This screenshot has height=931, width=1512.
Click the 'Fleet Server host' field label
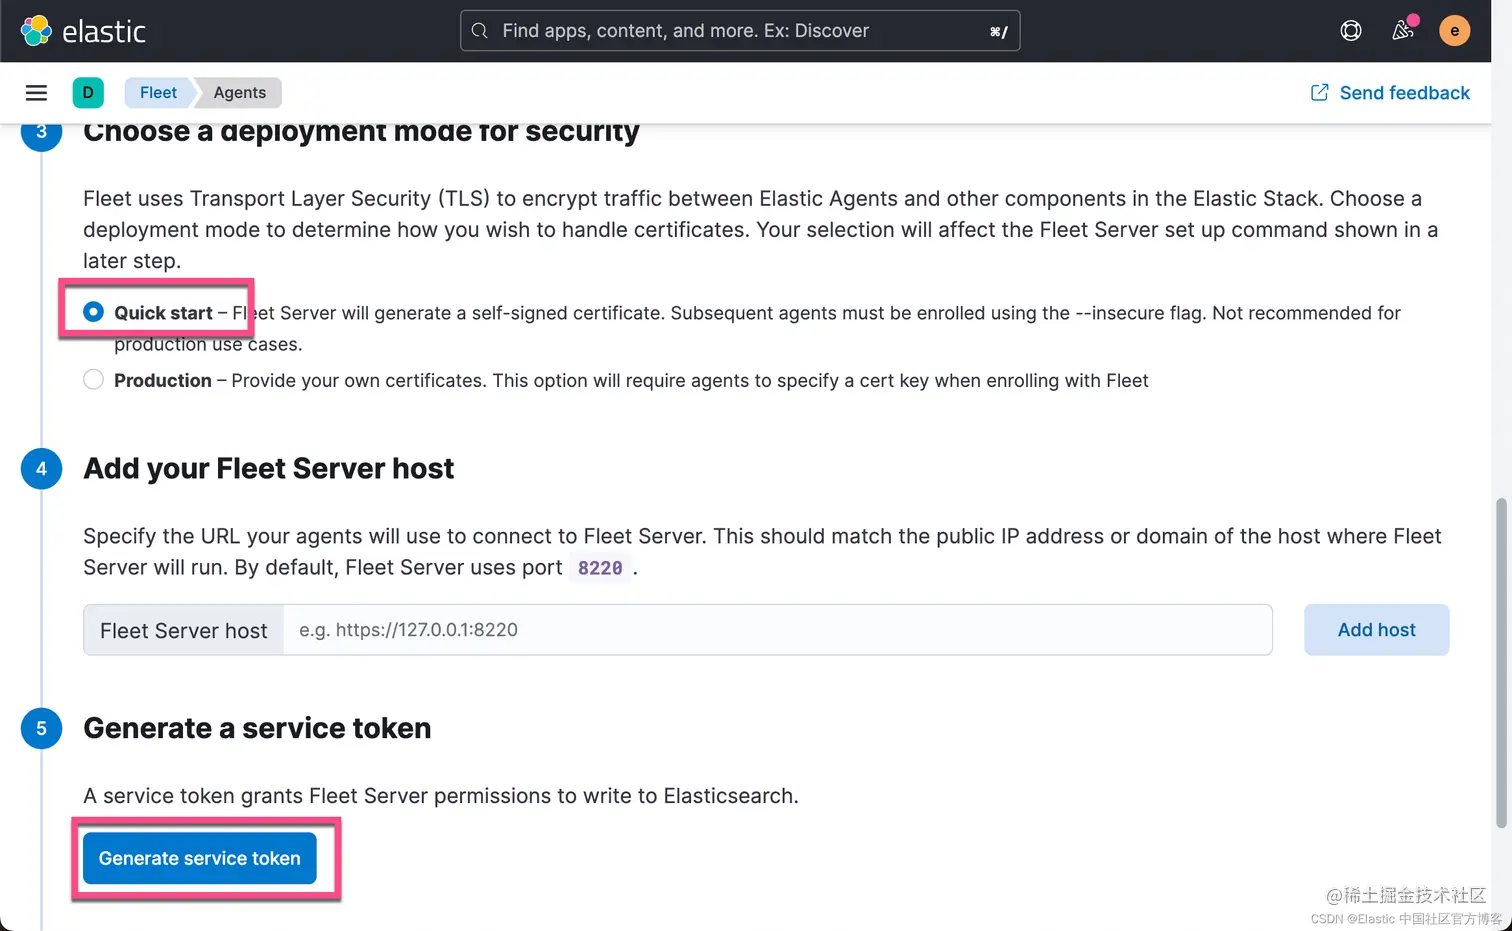(x=184, y=631)
